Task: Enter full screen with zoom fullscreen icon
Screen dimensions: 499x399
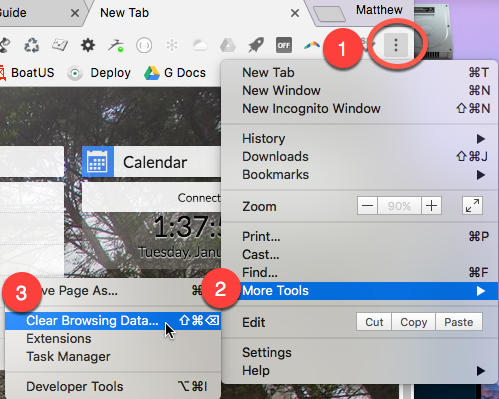Action: [x=472, y=205]
